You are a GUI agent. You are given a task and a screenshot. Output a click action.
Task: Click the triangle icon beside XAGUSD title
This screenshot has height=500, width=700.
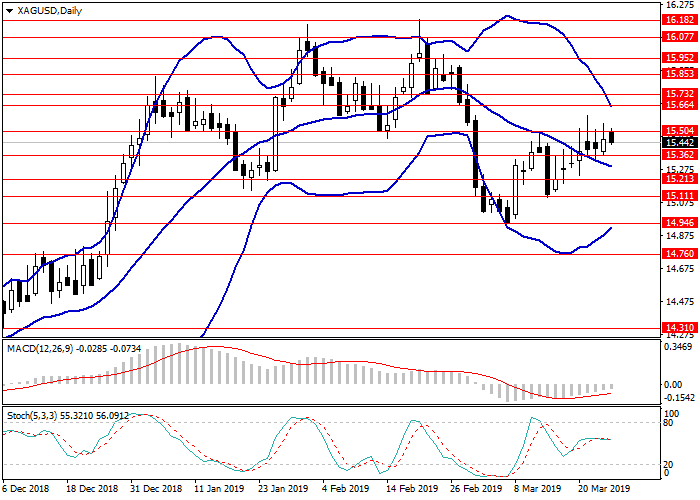point(8,11)
